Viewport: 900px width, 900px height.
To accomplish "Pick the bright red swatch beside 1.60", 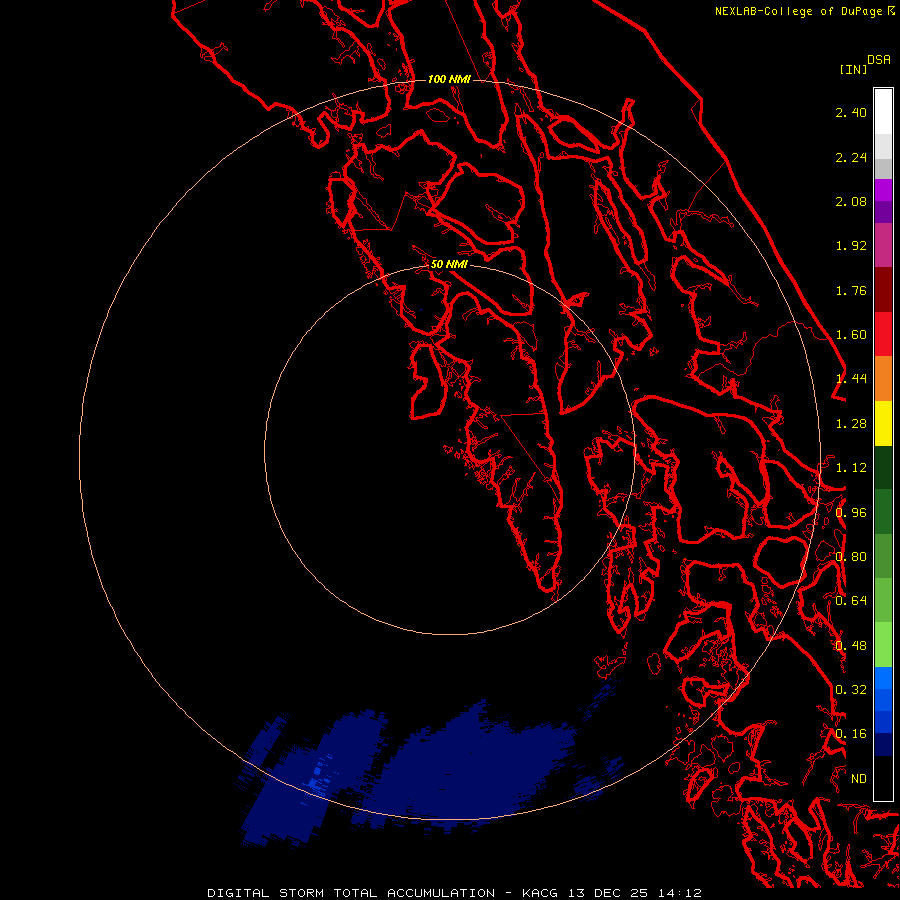I will coord(883,334).
